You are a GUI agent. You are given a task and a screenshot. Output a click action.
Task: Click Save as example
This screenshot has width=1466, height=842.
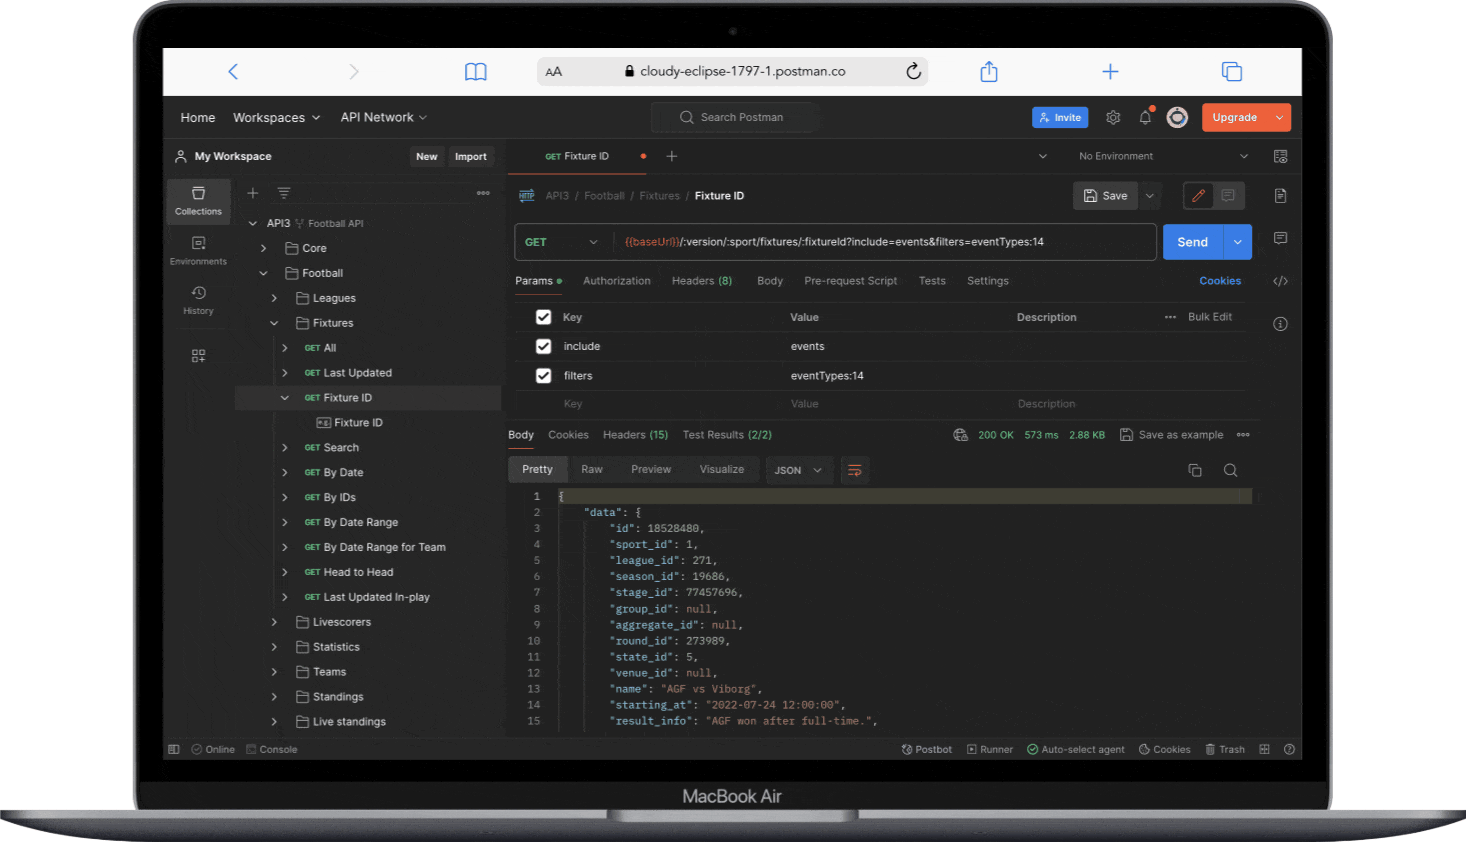point(1171,435)
